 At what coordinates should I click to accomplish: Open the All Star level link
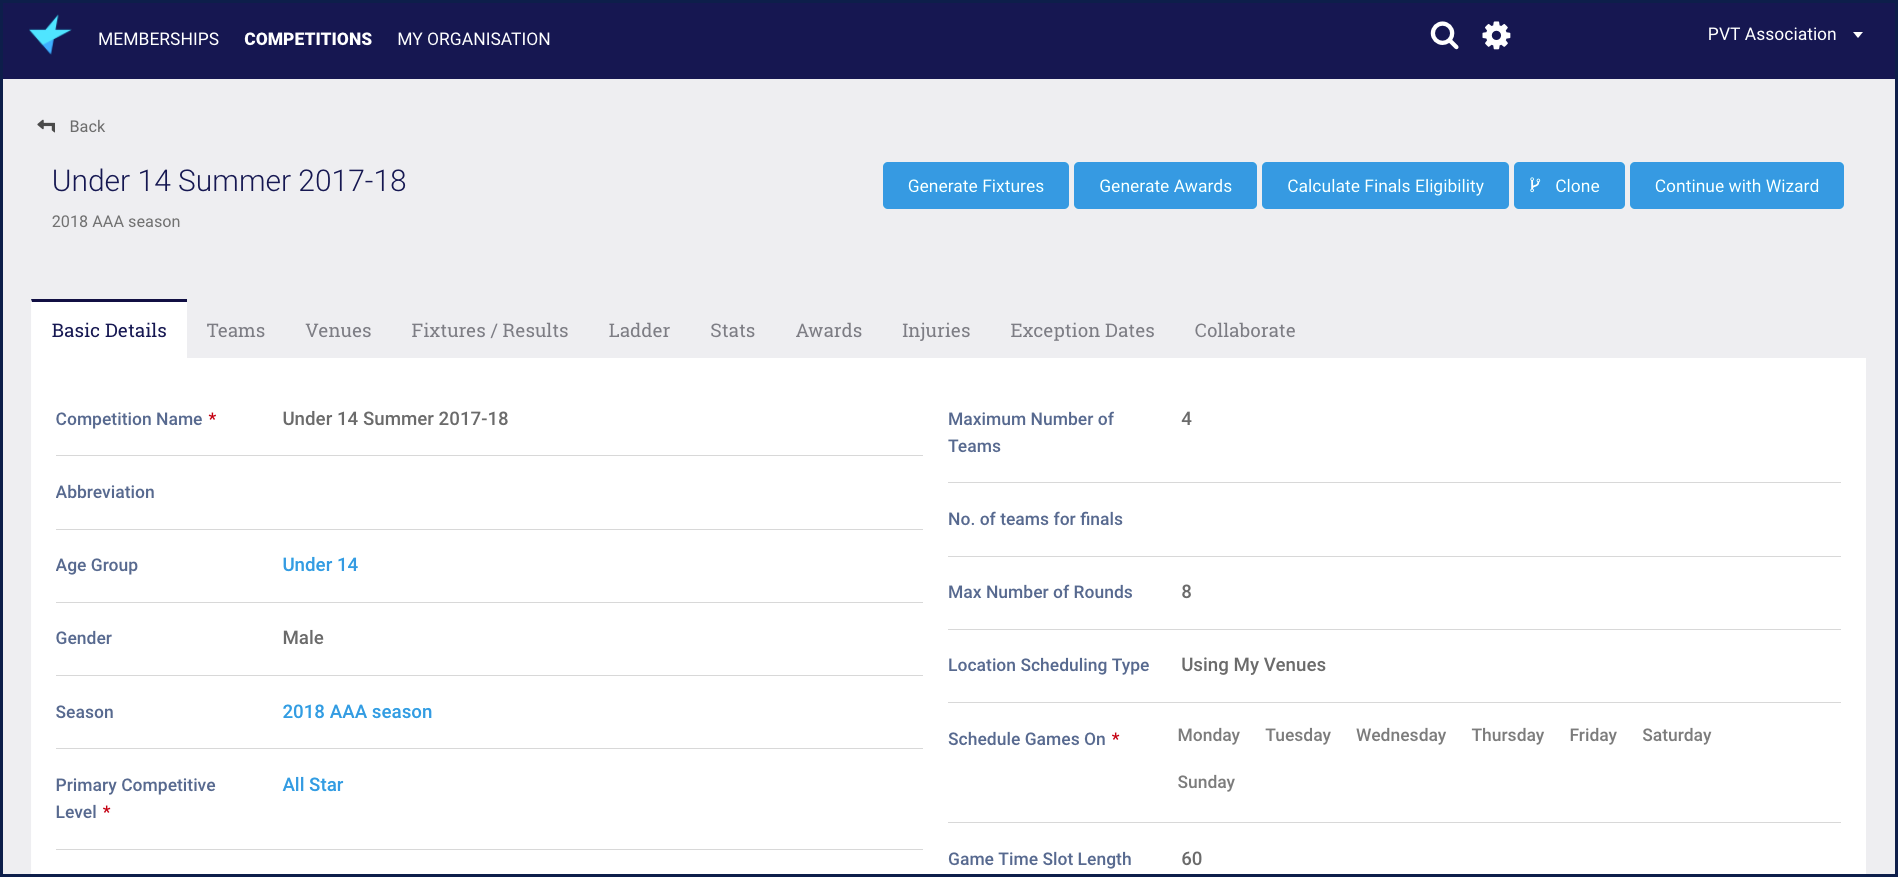click(312, 785)
